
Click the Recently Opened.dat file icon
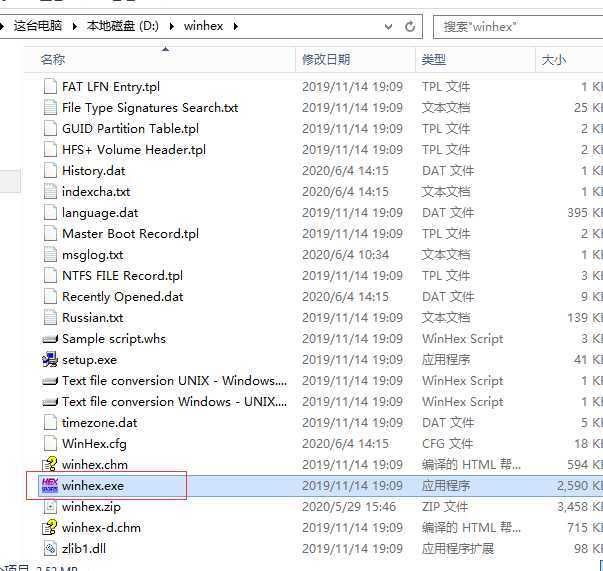[50, 297]
